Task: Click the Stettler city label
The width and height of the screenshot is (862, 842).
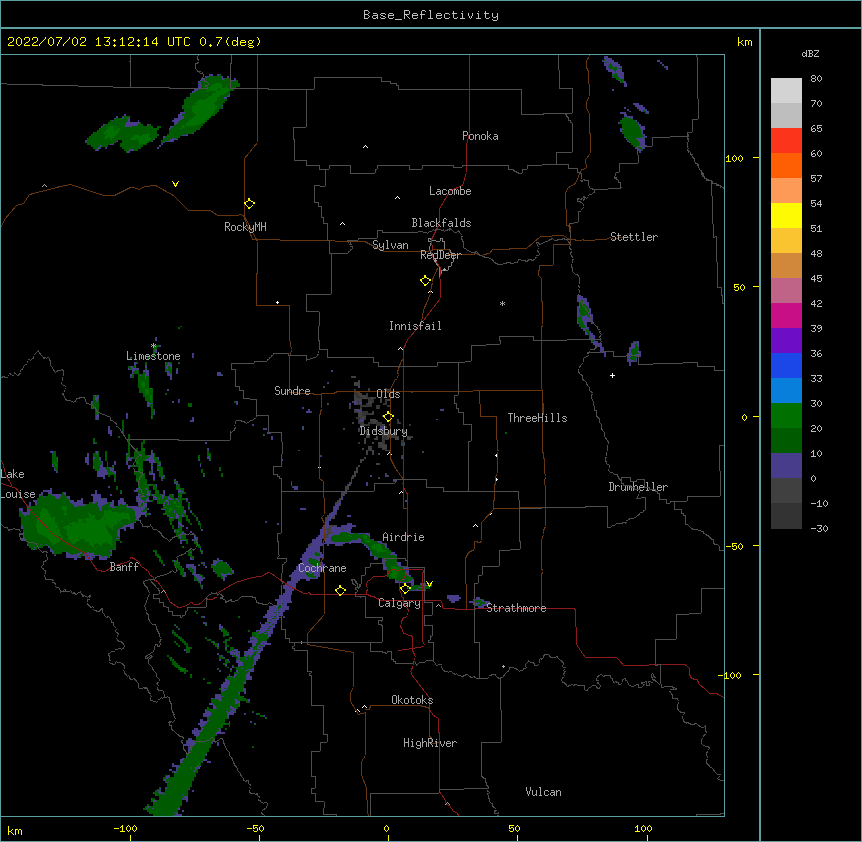Action: click(x=633, y=237)
